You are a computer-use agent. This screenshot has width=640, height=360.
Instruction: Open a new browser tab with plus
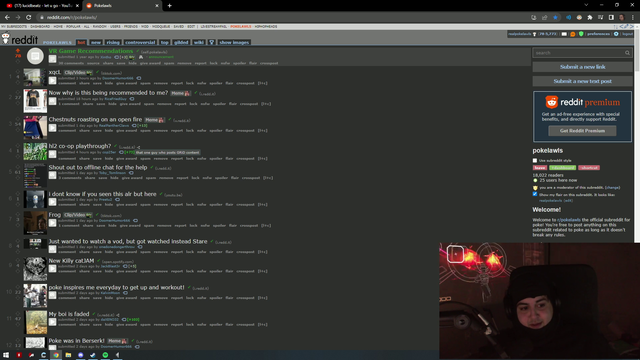(169, 6)
